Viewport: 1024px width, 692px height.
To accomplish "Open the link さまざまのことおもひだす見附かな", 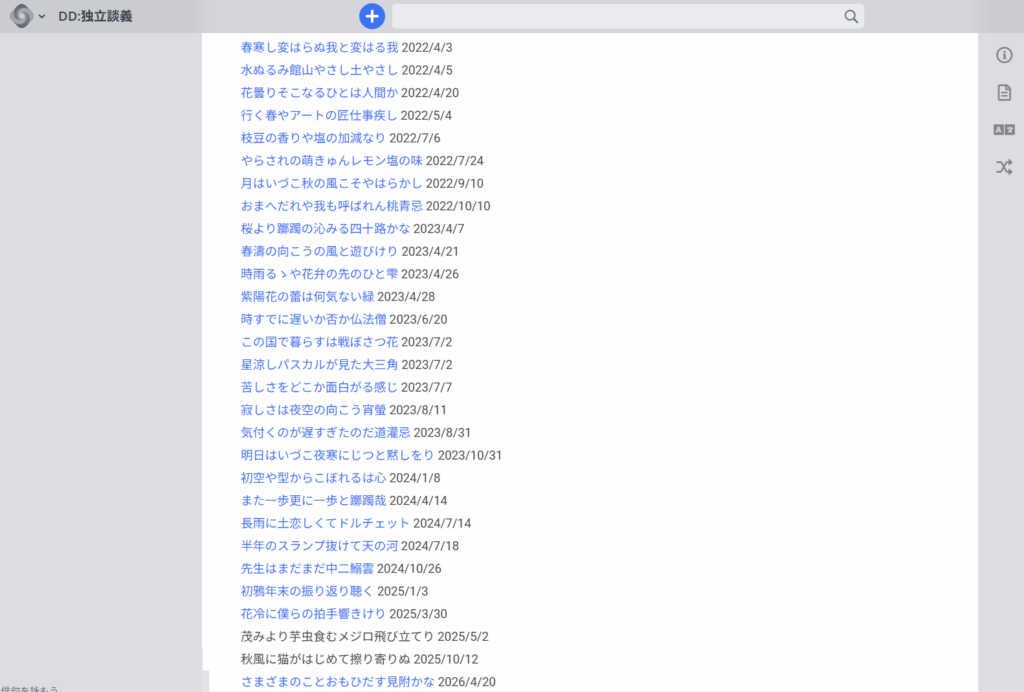I will click(337, 682).
